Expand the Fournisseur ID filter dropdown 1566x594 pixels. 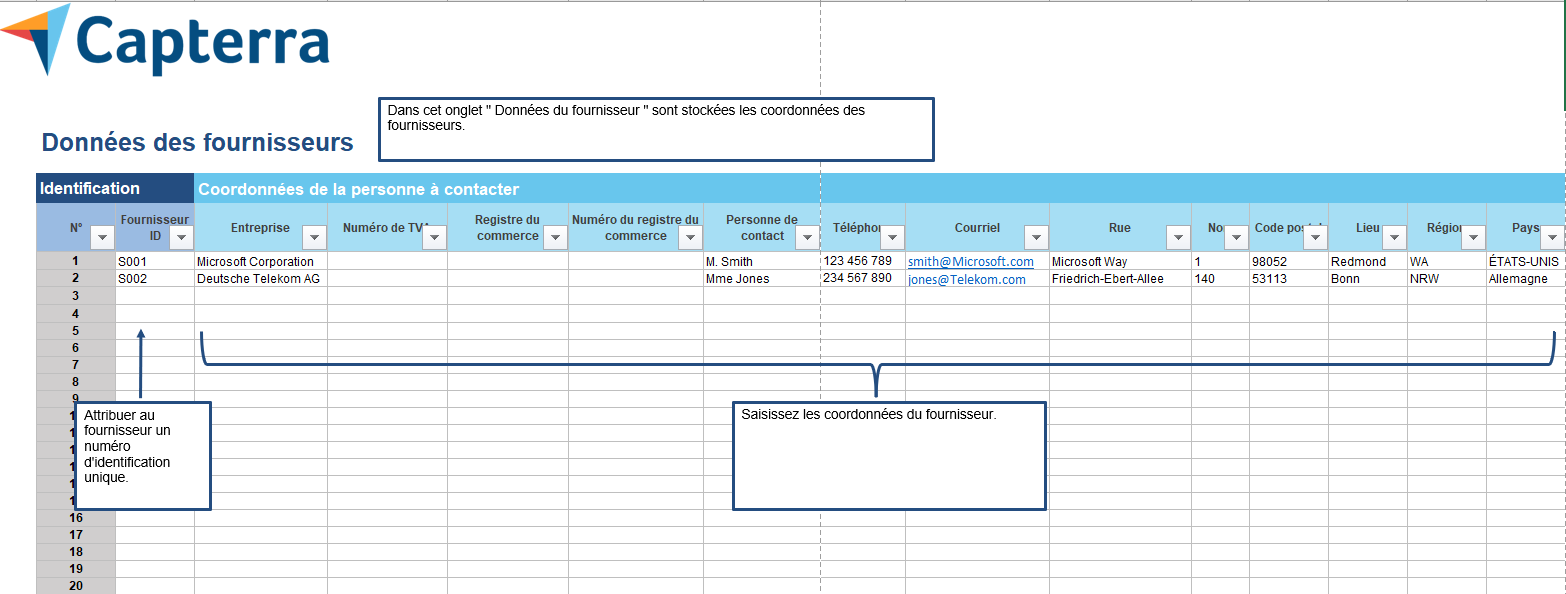coord(181,237)
